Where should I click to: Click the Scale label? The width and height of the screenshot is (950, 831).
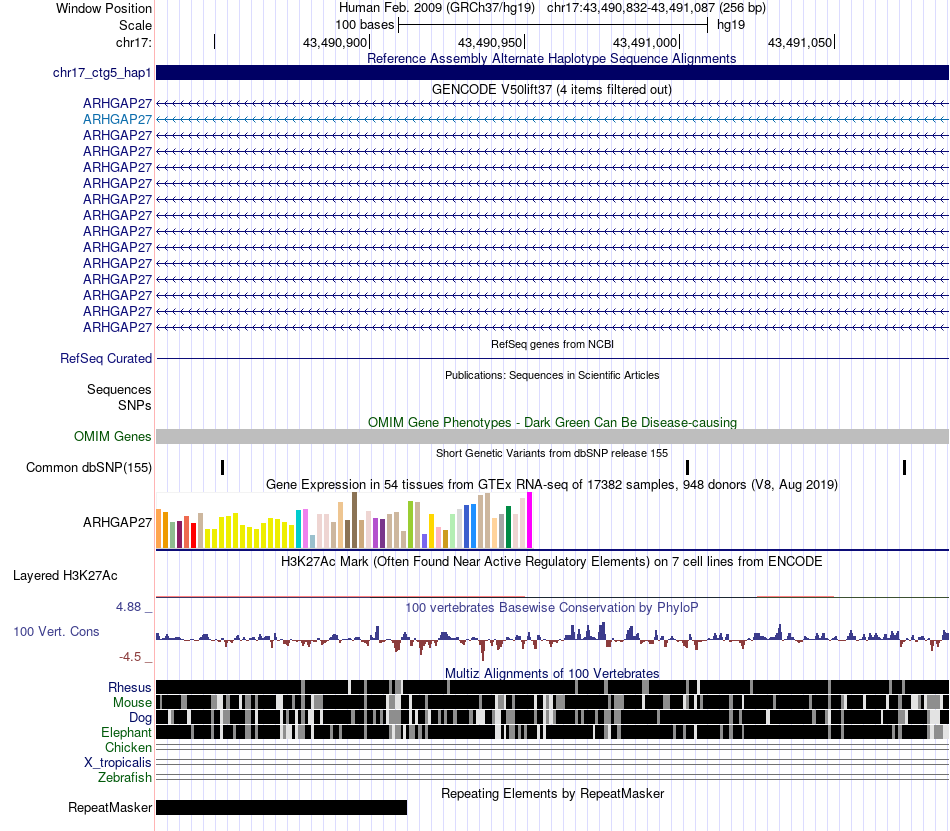click(135, 25)
